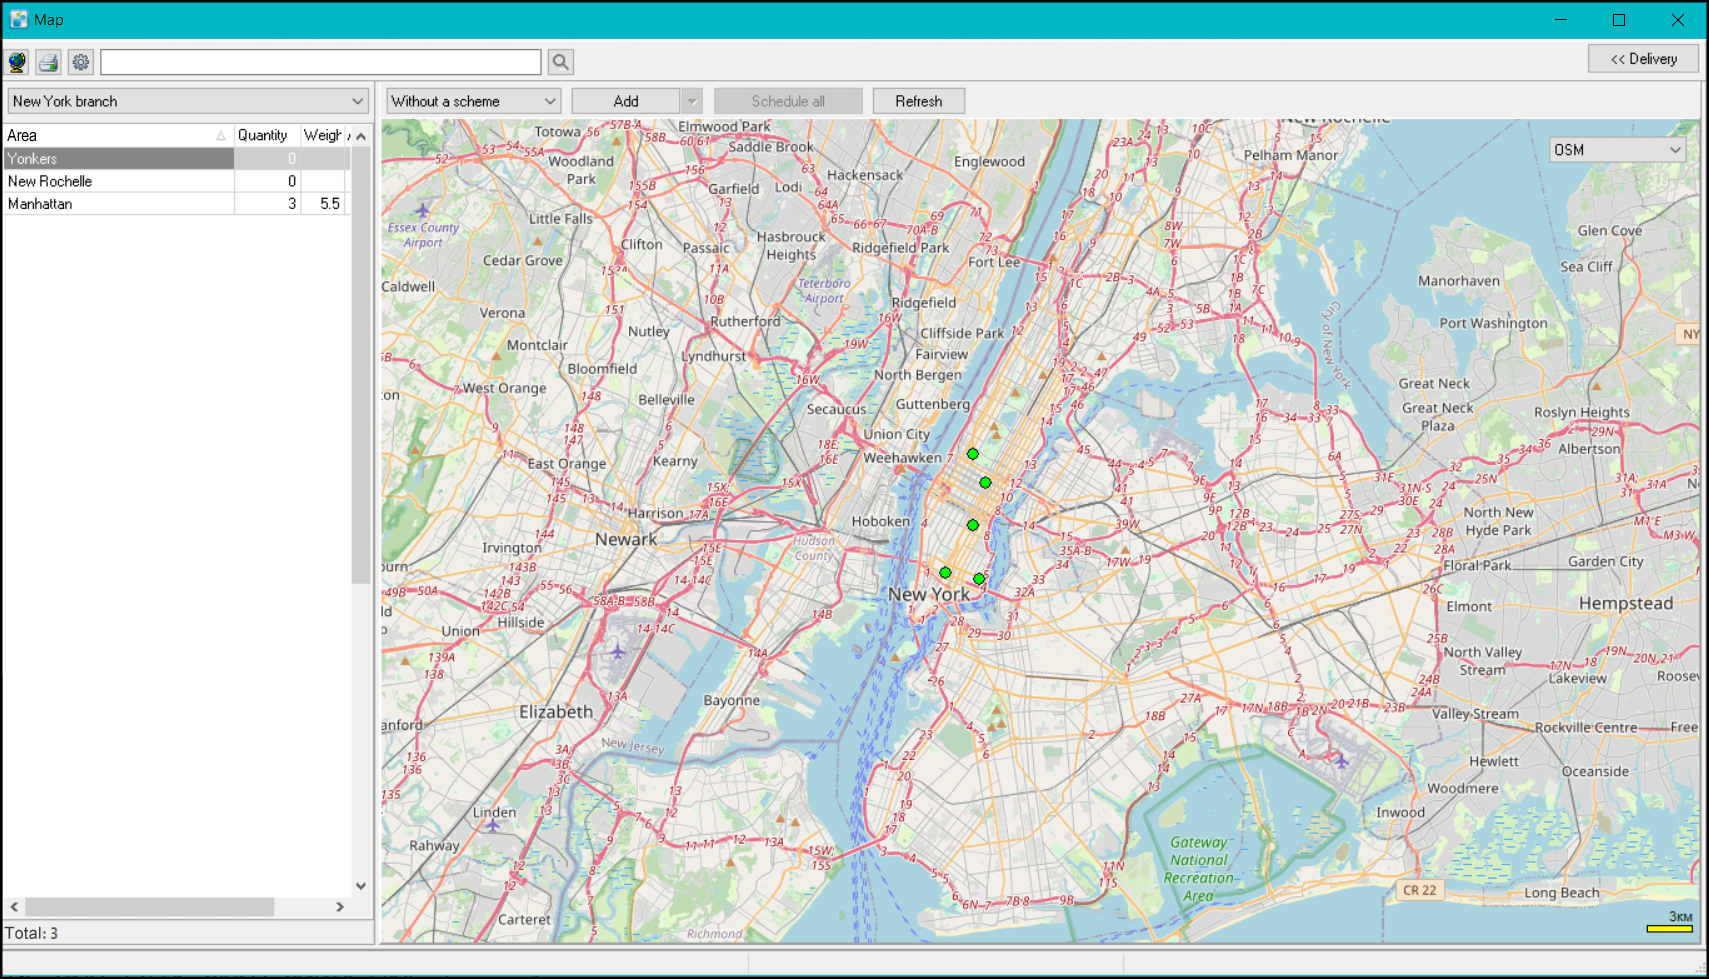
Task: Click the horizontal scroll left arrow
Action: click(x=14, y=906)
